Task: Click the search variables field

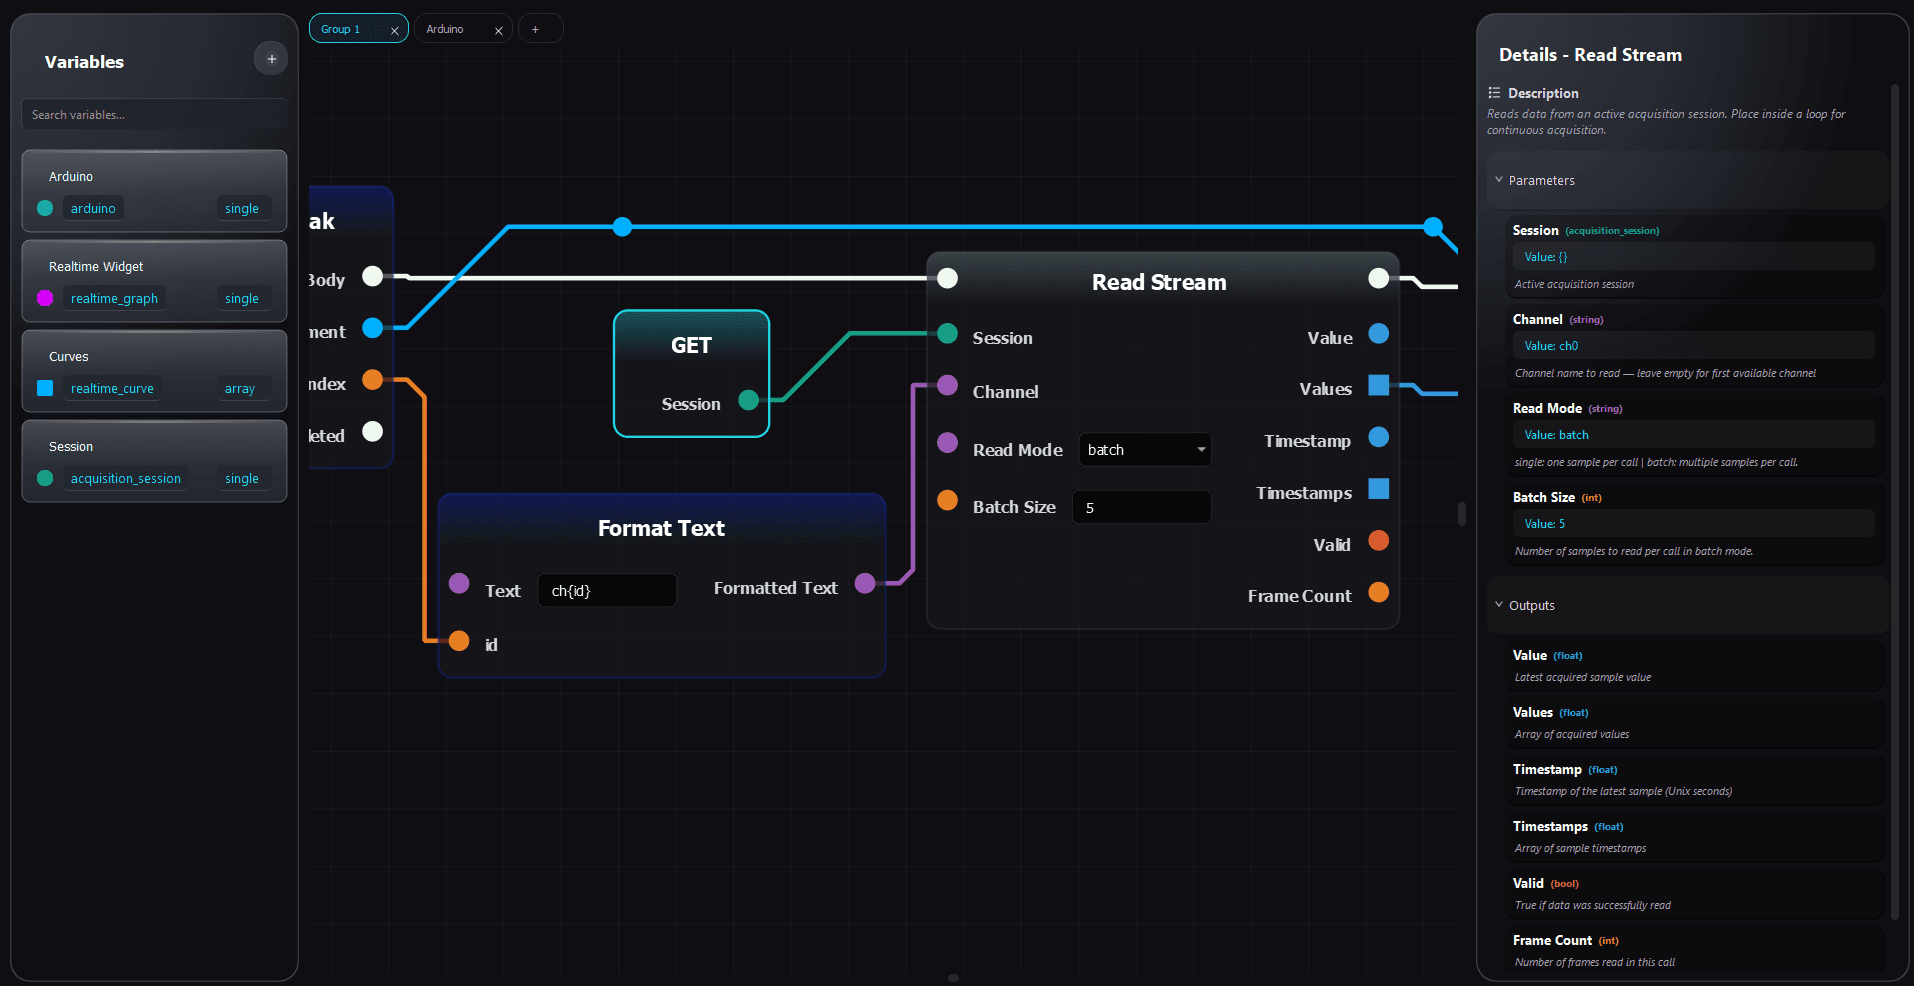Action: tap(153, 114)
